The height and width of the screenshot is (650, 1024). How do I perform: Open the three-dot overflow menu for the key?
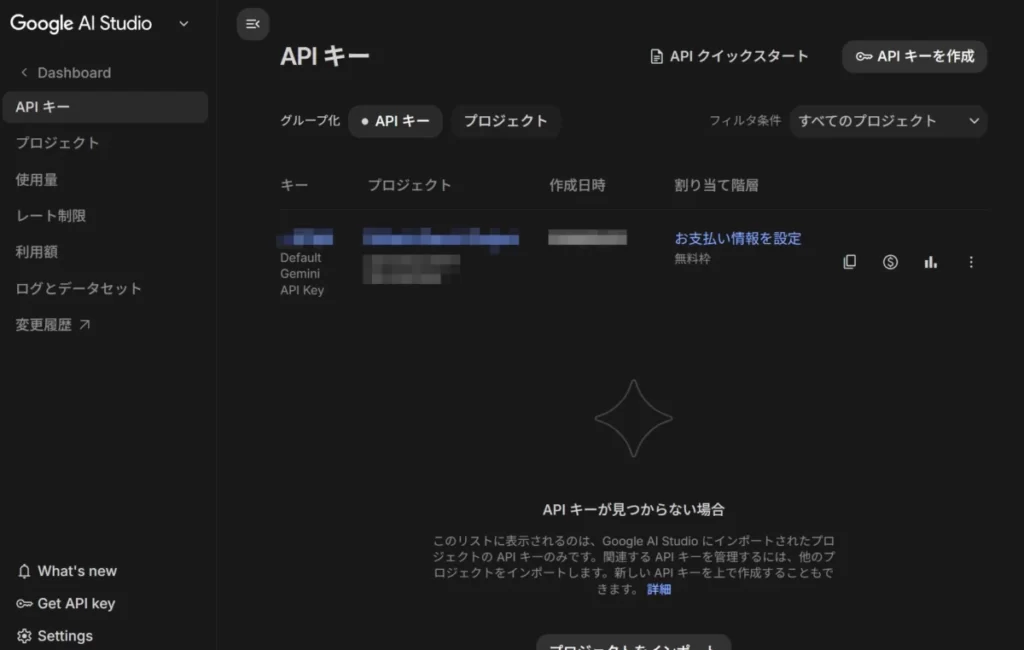(971, 261)
